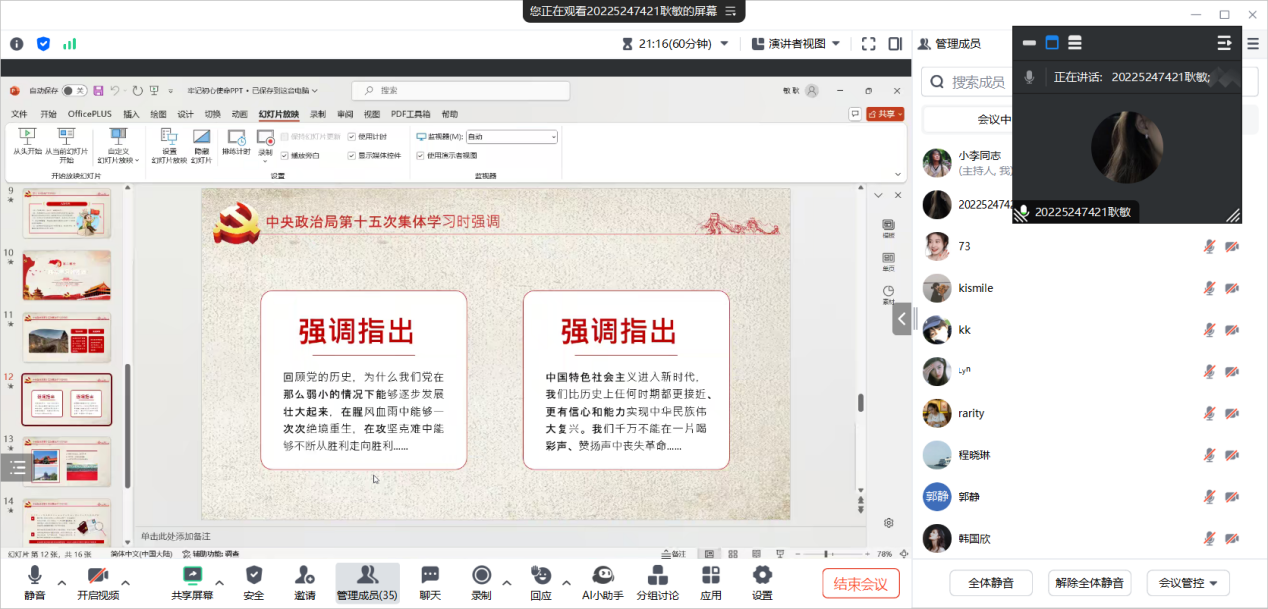Start recording with the 录制 icon
1268x609 pixels.
481,576
